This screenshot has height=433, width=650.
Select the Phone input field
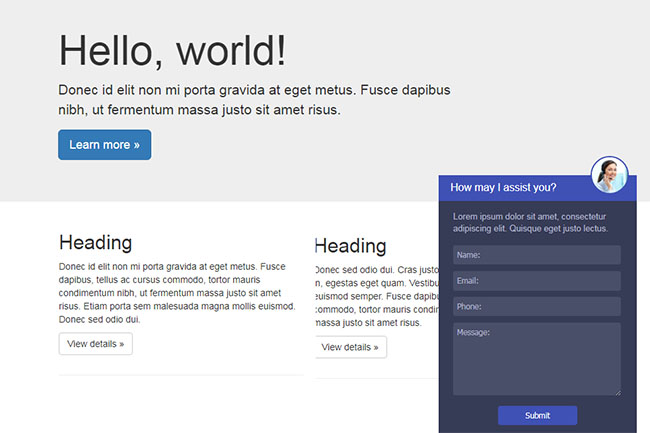[x=536, y=307]
